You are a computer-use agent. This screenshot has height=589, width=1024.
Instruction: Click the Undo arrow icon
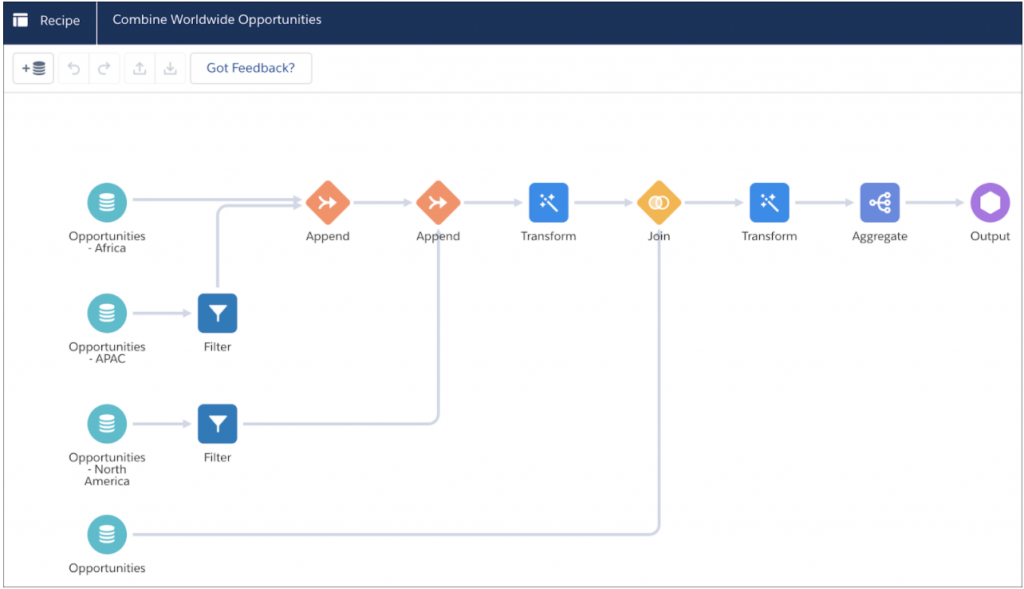tap(74, 68)
